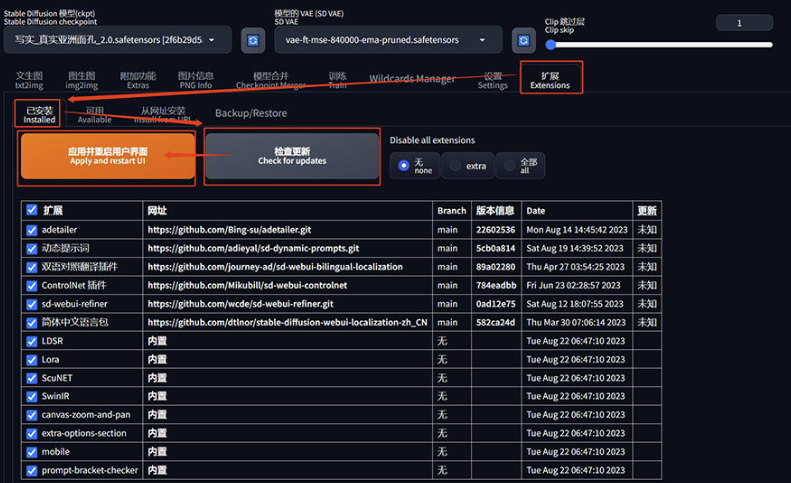Switch to the txt2img tab
791x483 pixels.
[x=29, y=80]
